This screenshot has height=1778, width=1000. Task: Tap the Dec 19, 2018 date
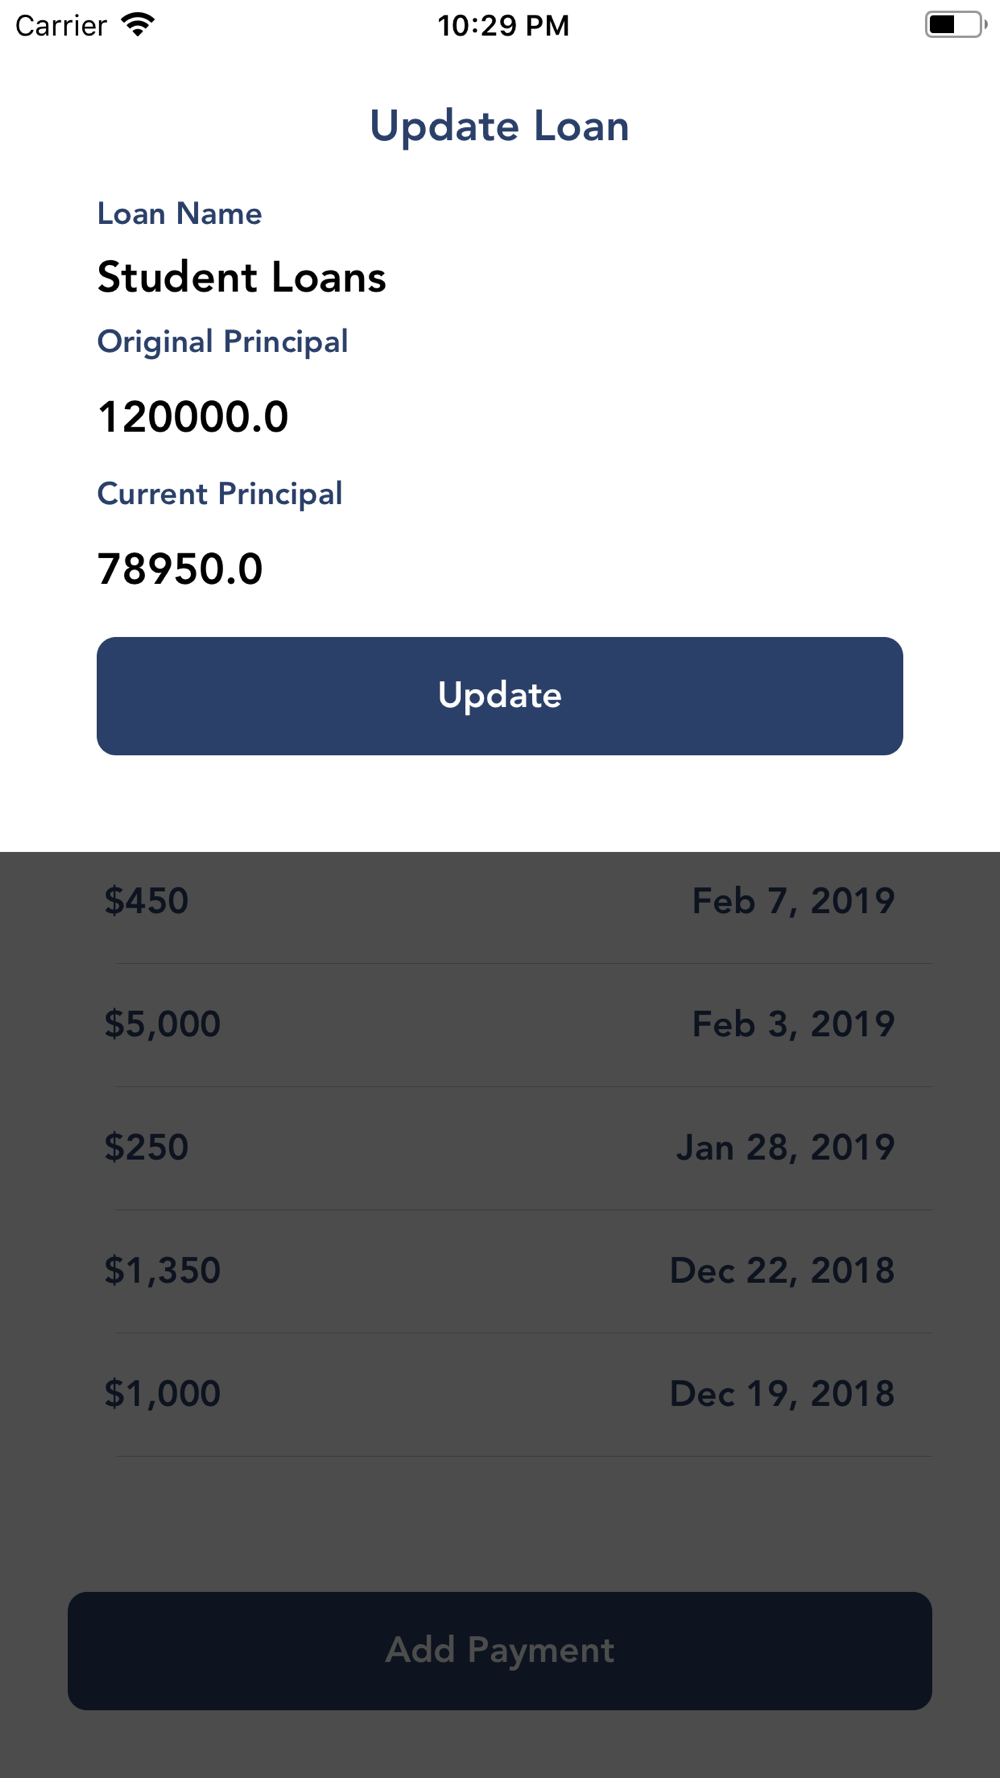tap(782, 1394)
